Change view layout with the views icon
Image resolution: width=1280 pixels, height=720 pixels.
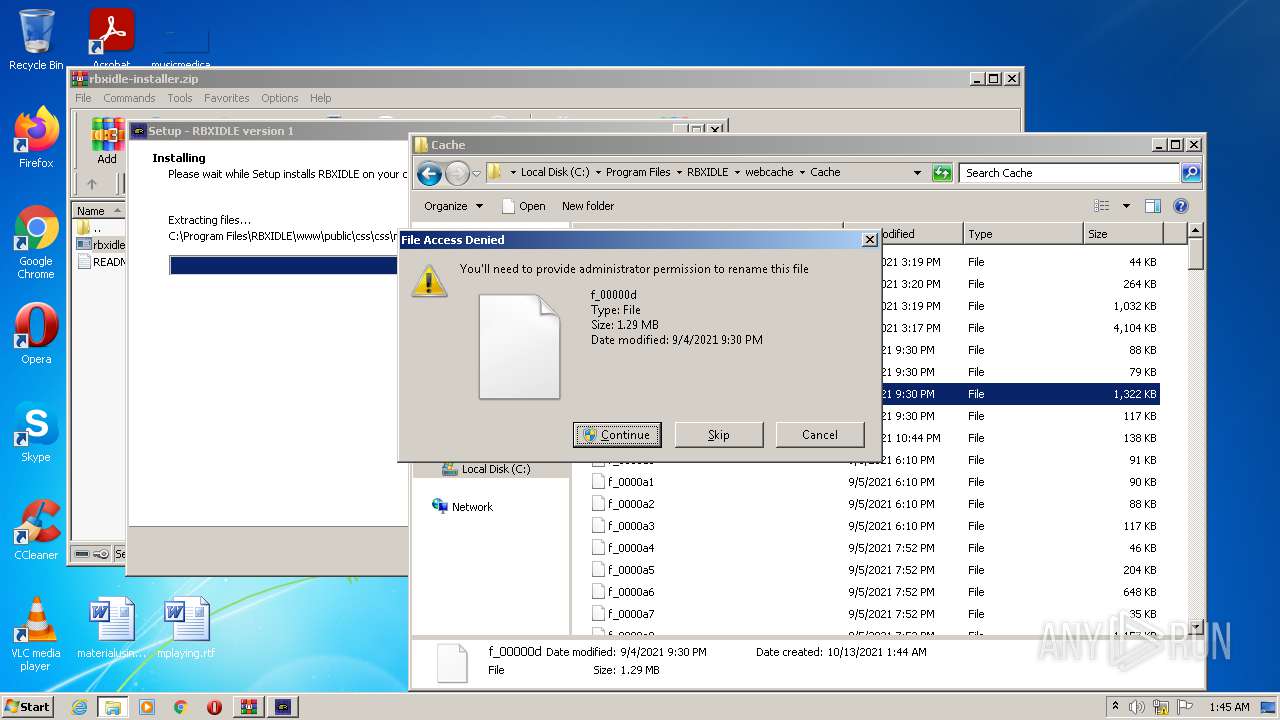(x=1102, y=206)
